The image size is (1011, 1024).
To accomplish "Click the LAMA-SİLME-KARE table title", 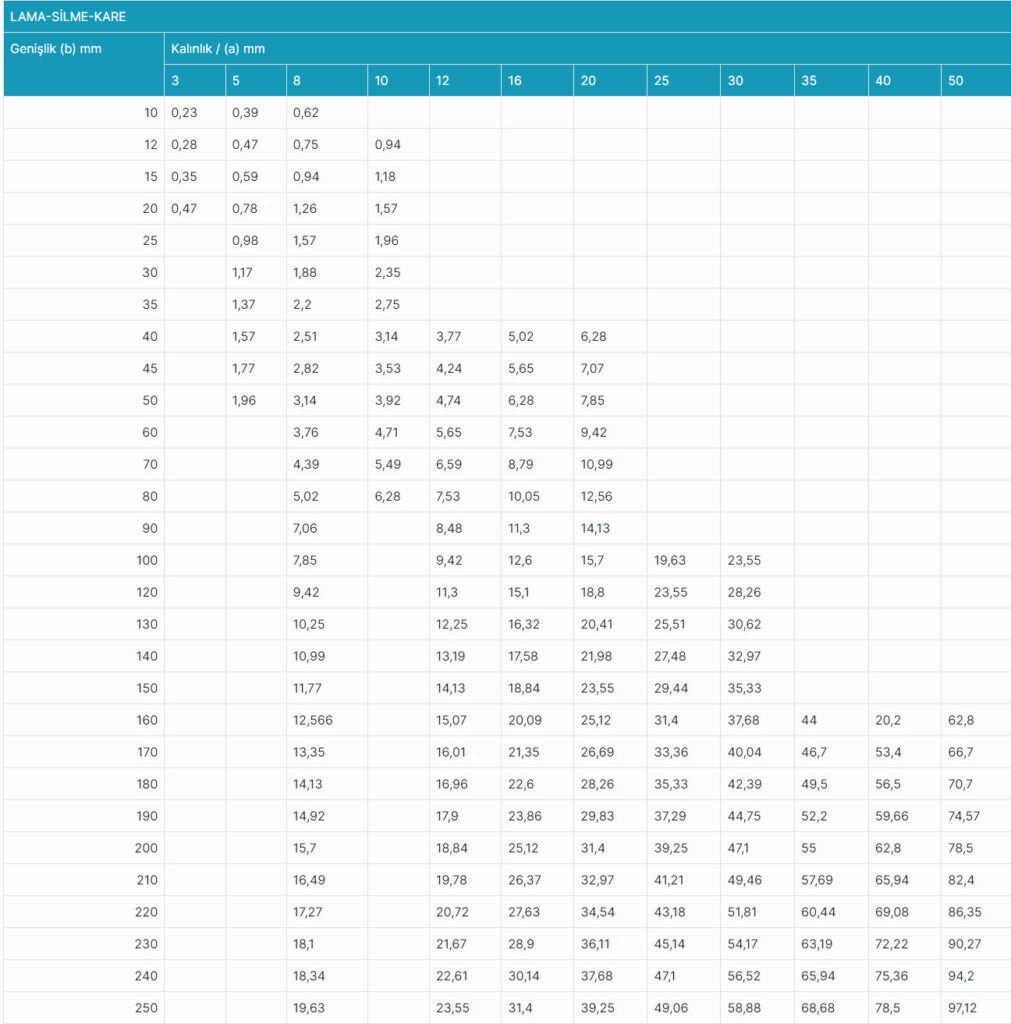I will coord(68,17).
